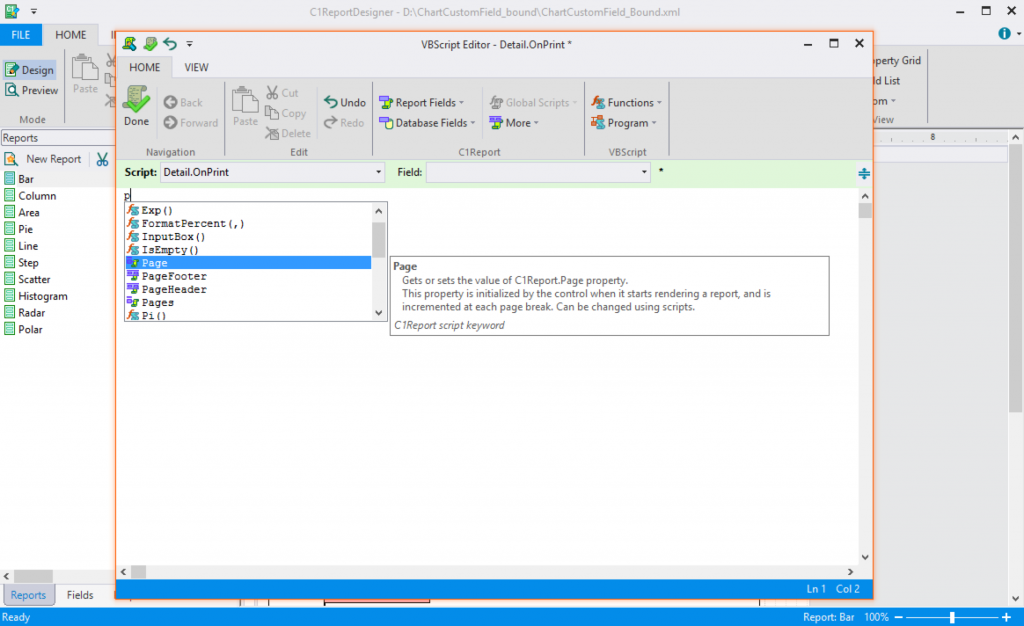Choose PageHeader from autocomplete list
This screenshot has height=626, width=1024.
tap(248, 289)
